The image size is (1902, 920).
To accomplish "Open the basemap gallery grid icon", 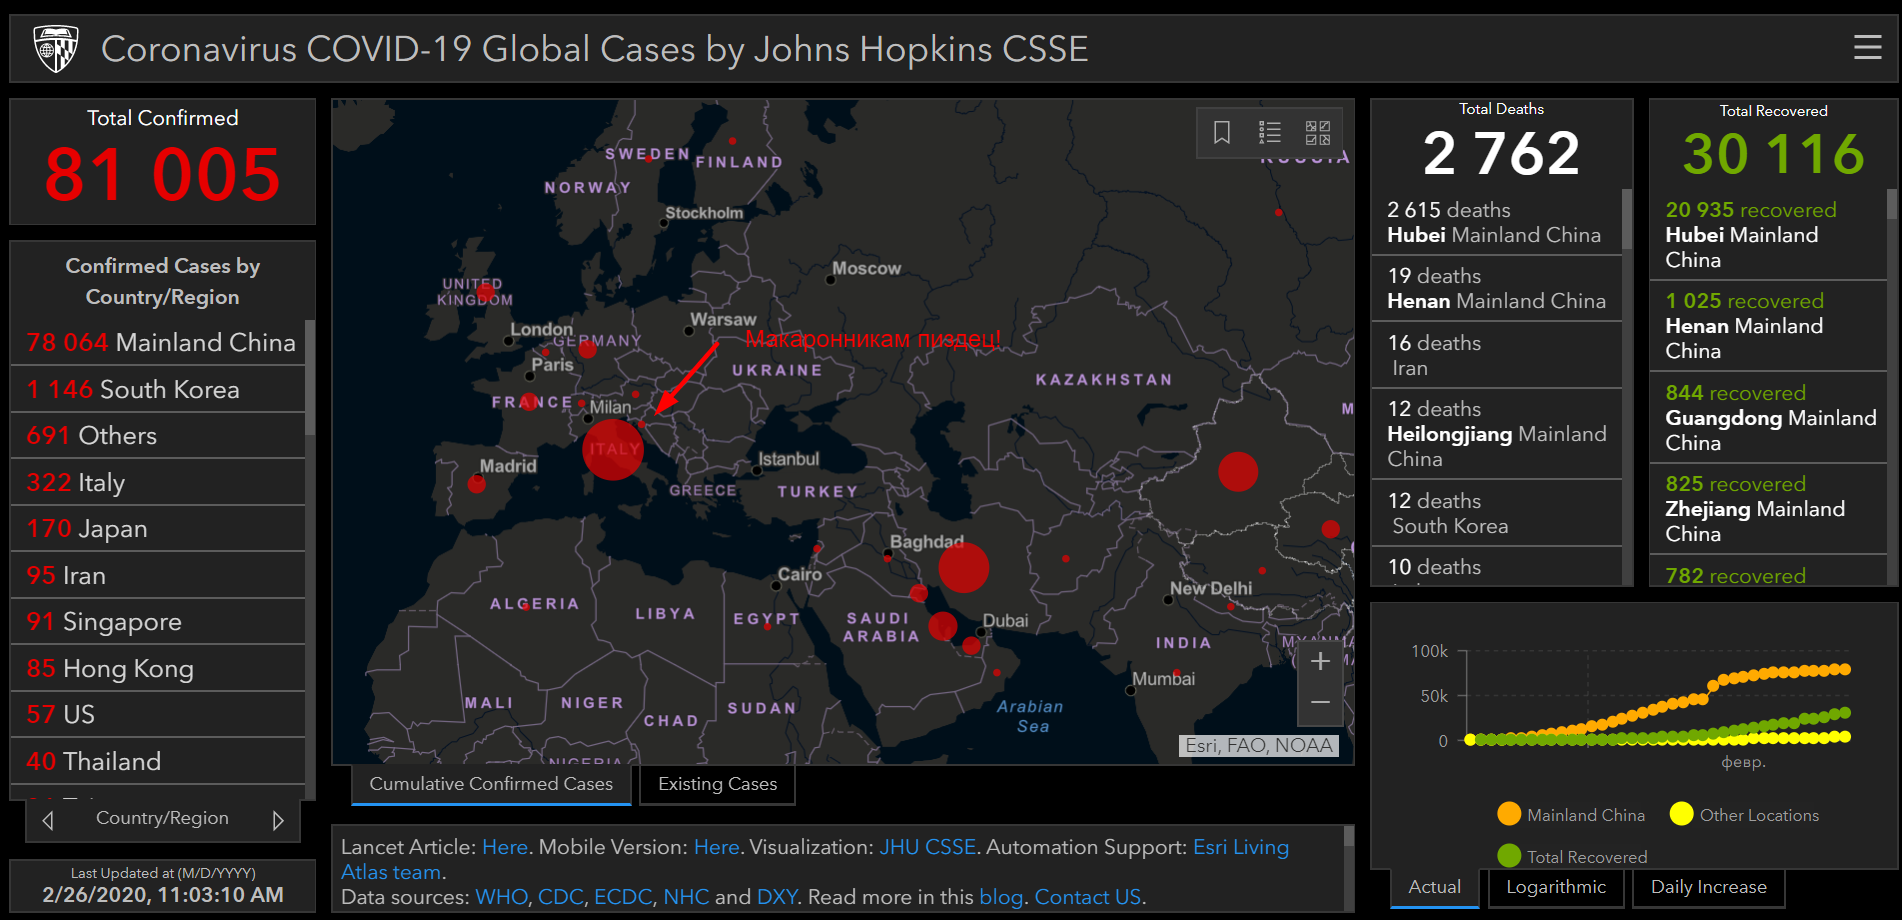I will click(1318, 132).
